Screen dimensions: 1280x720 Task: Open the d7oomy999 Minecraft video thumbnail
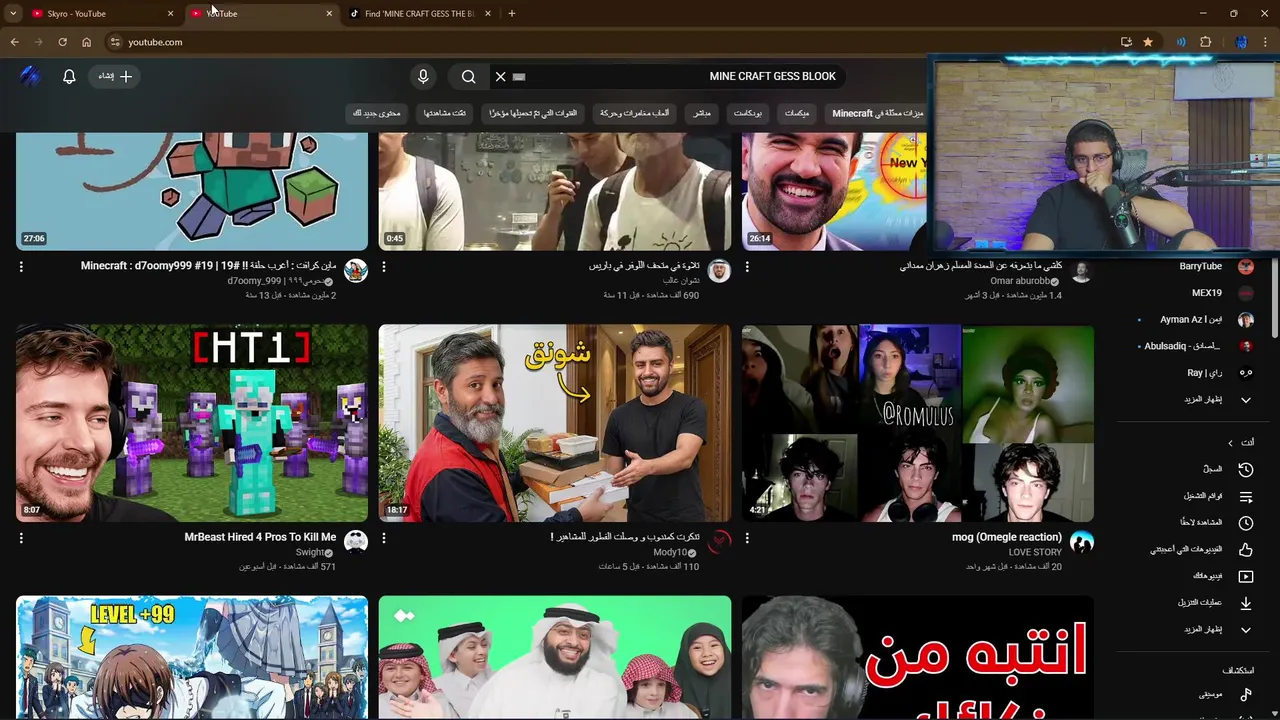(x=192, y=191)
